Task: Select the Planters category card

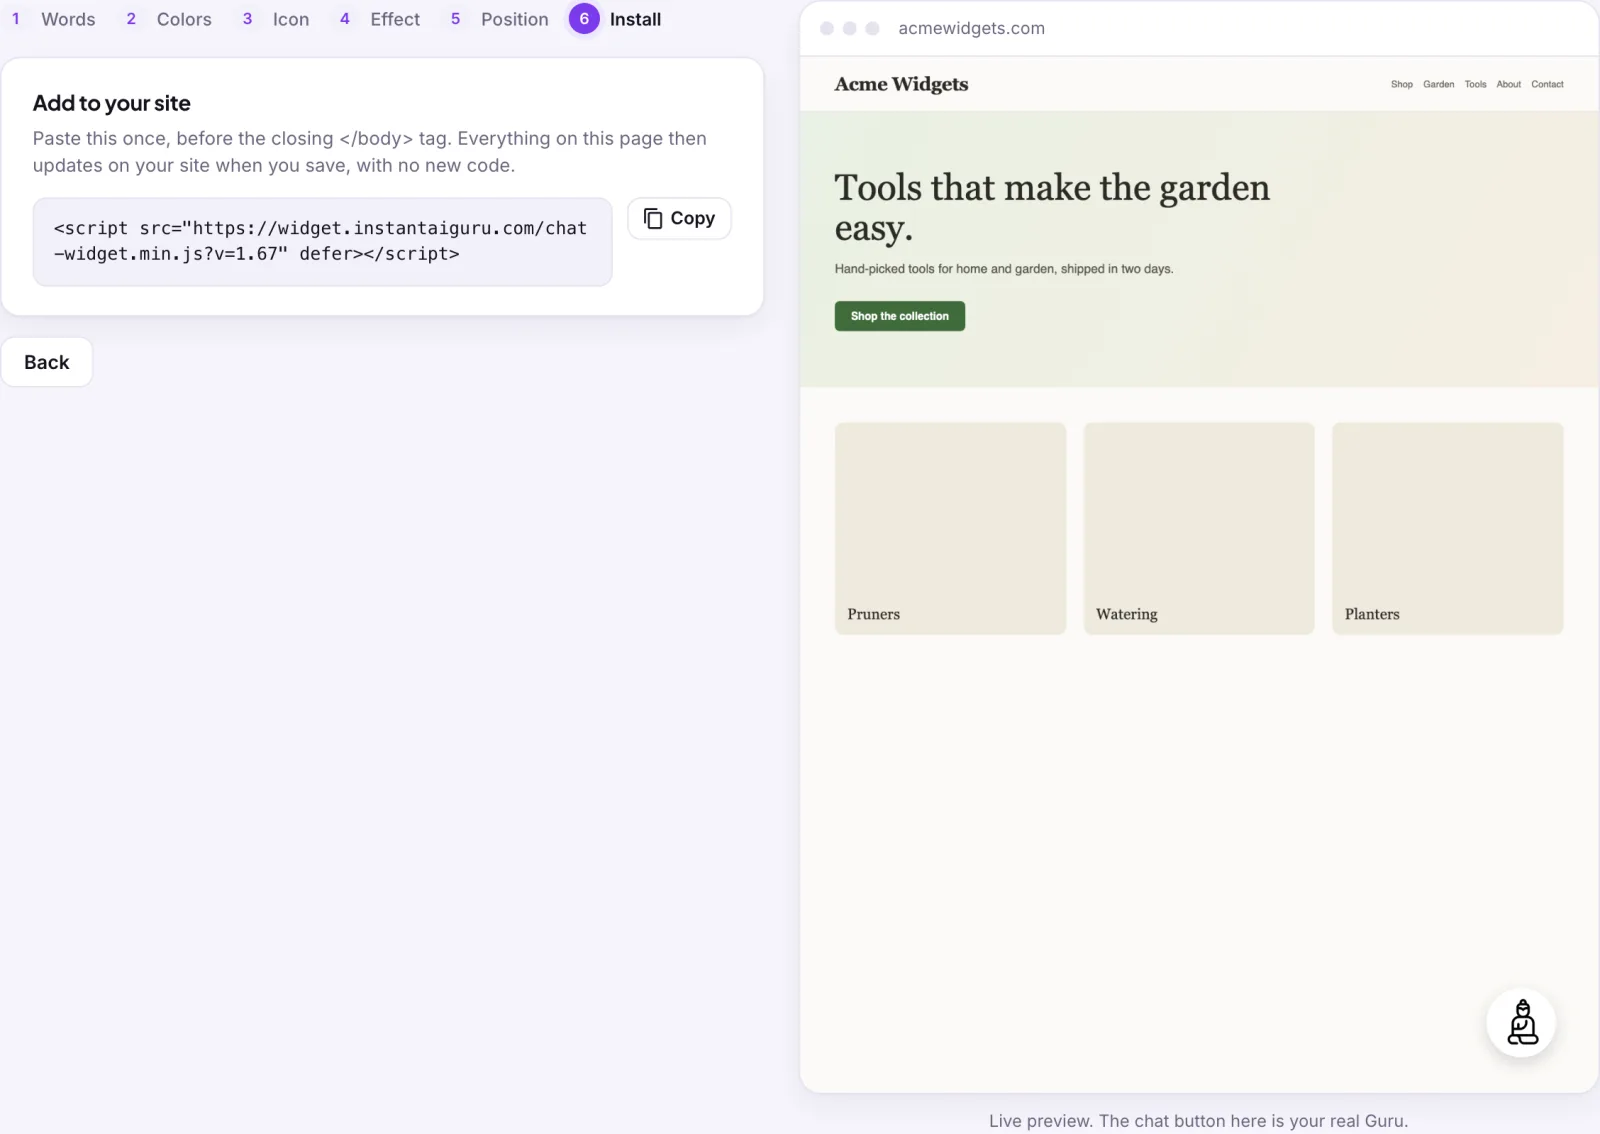Action: coord(1447,528)
